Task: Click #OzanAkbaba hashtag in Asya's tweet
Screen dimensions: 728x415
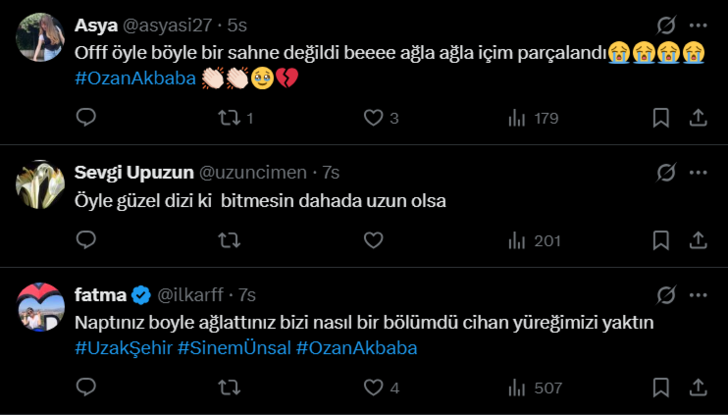Action: [x=135, y=77]
